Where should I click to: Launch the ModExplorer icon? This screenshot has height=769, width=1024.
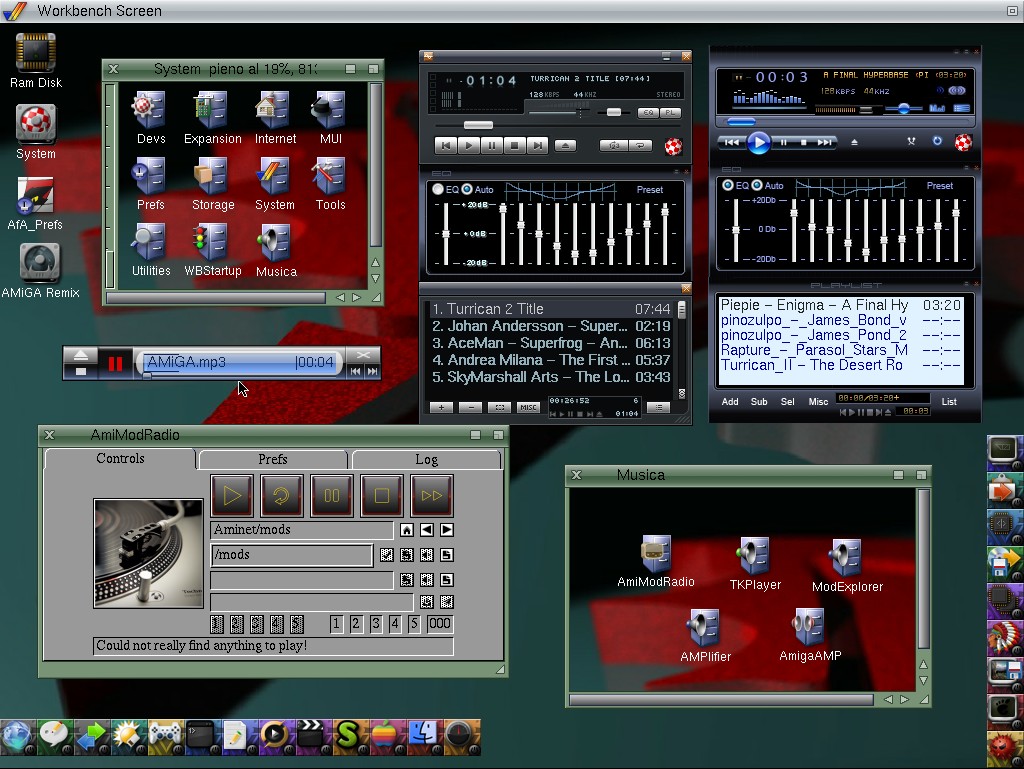pyautogui.click(x=846, y=558)
